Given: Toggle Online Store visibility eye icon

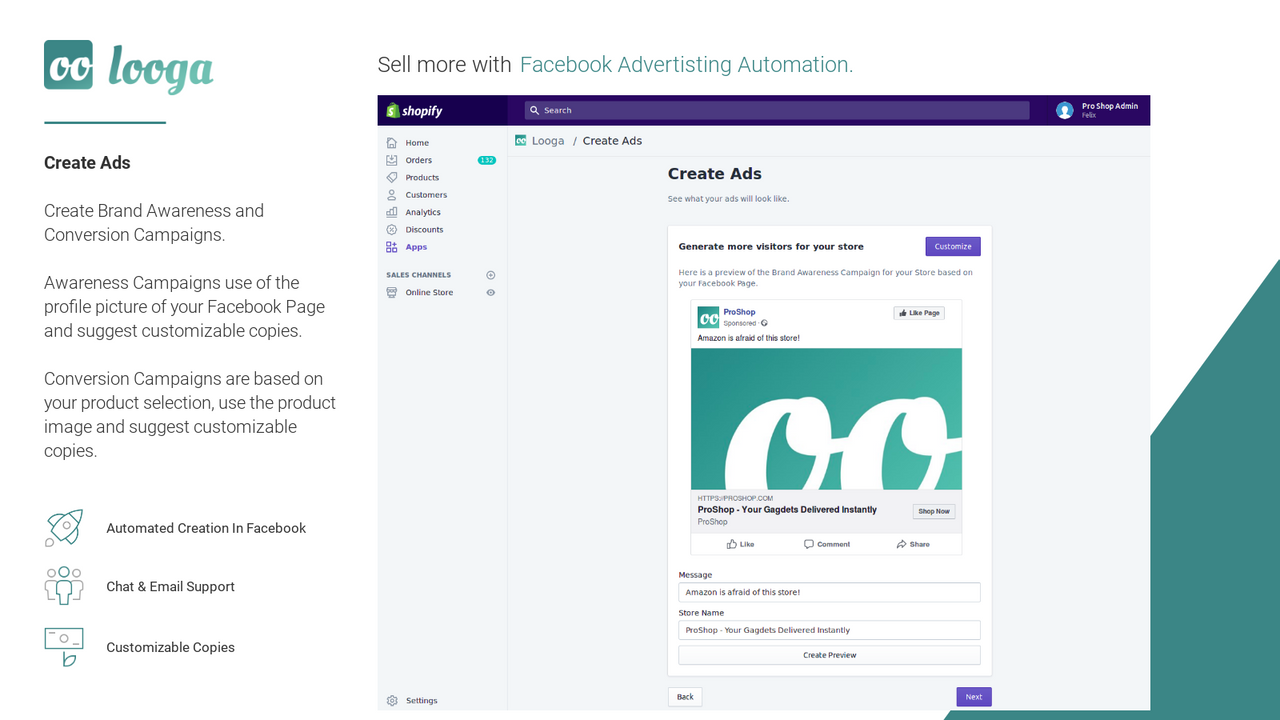Looking at the screenshot, I should [x=490, y=293].
